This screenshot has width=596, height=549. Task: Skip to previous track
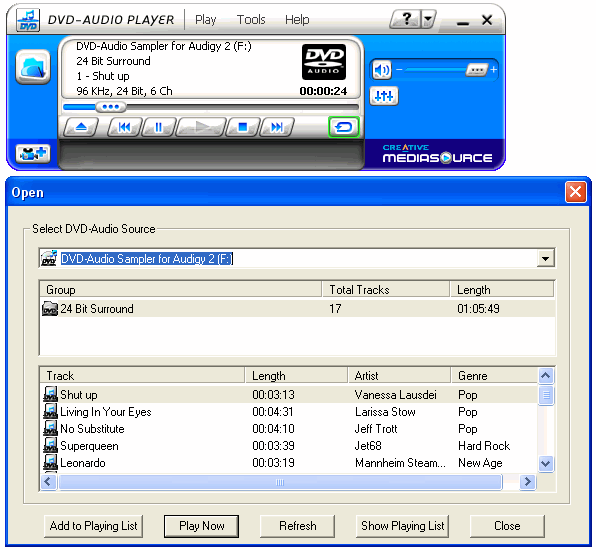point(124,127)
